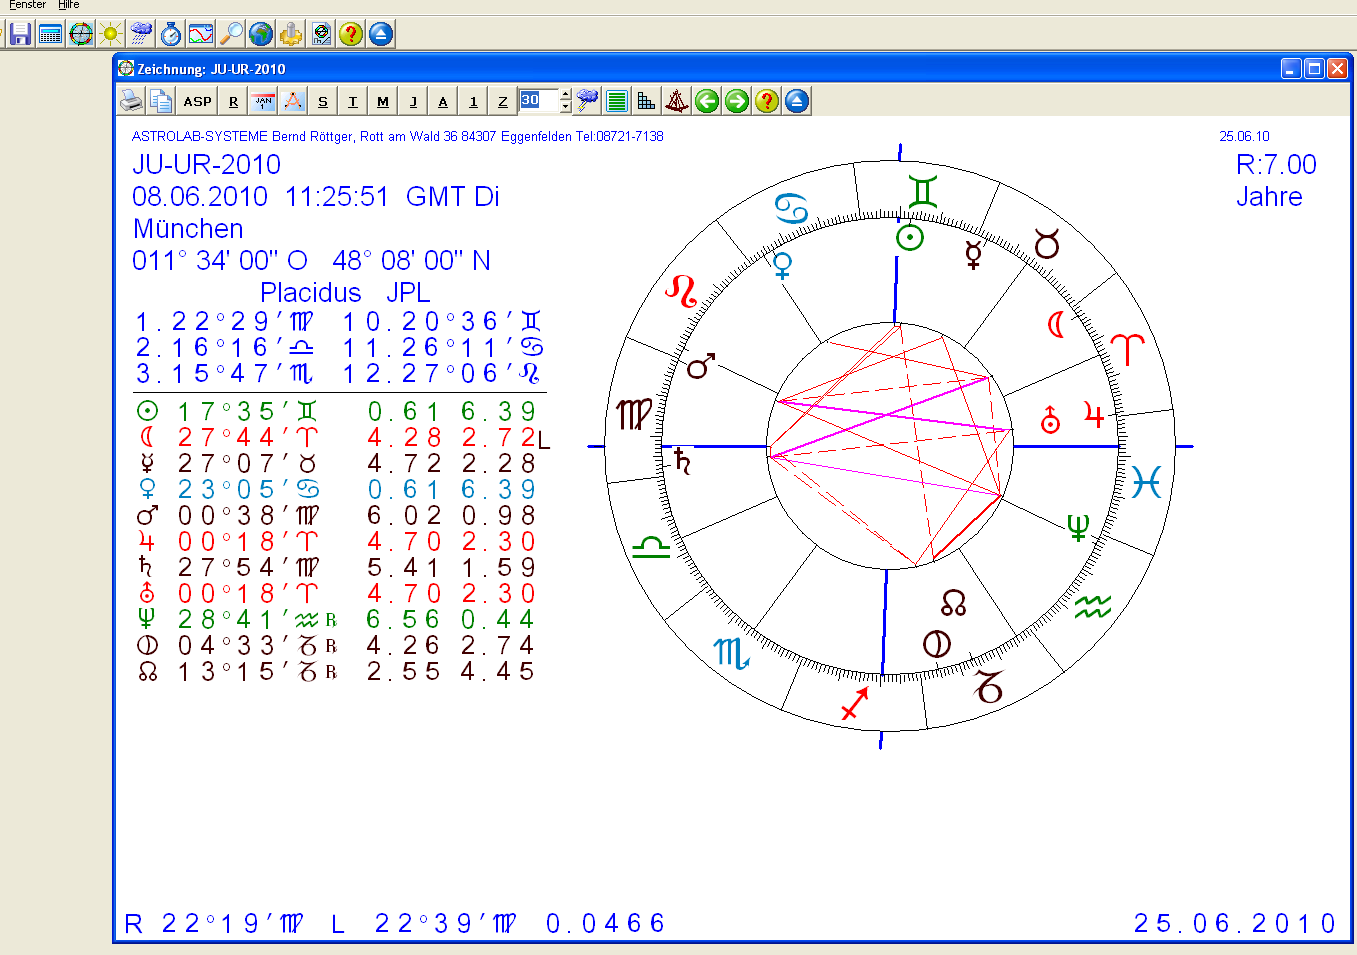
Task: Open the Hilfe menu
Action: [69, 5]
